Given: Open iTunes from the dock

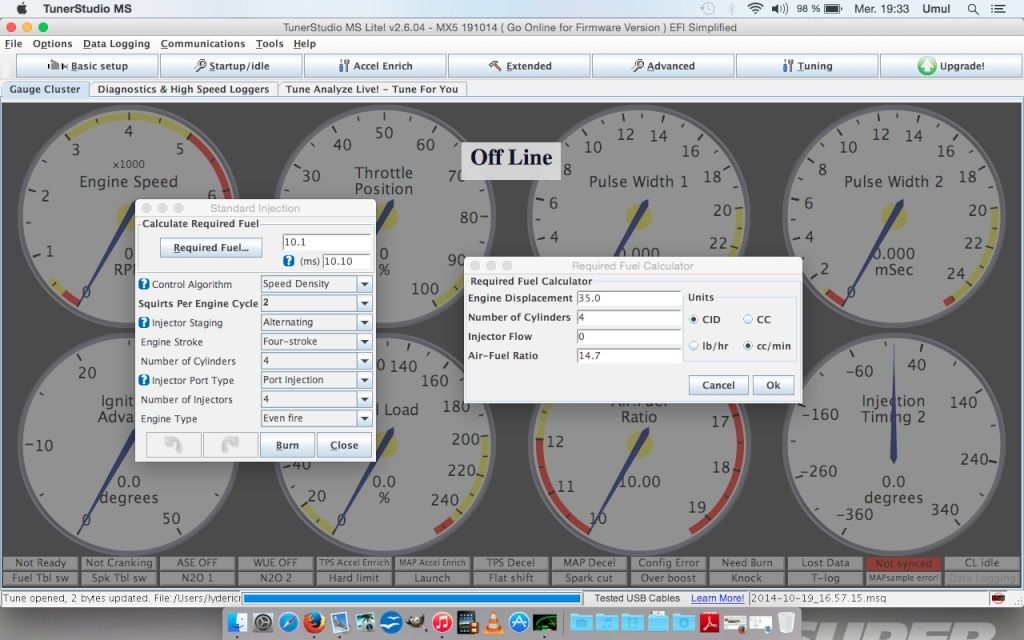Looking at the screenshot, I should click(x=442, y=622).
